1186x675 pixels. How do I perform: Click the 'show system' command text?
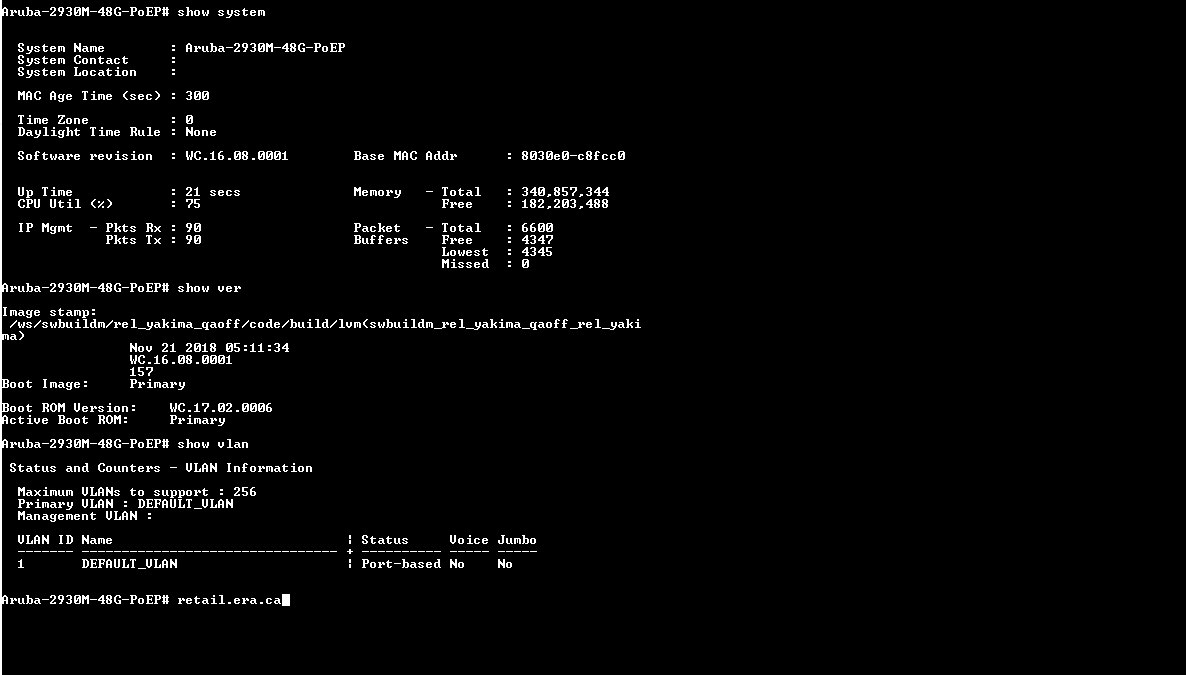(x=221, y=12)
